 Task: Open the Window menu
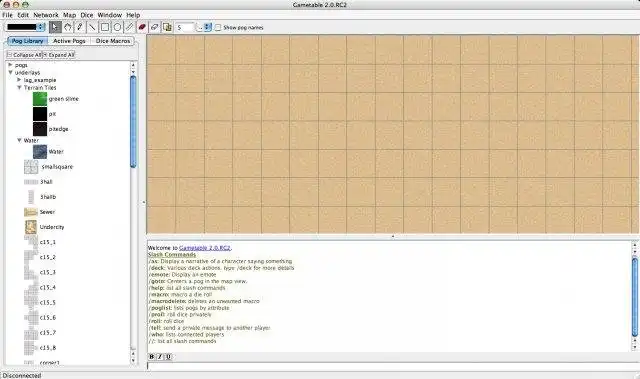[109, 15]
